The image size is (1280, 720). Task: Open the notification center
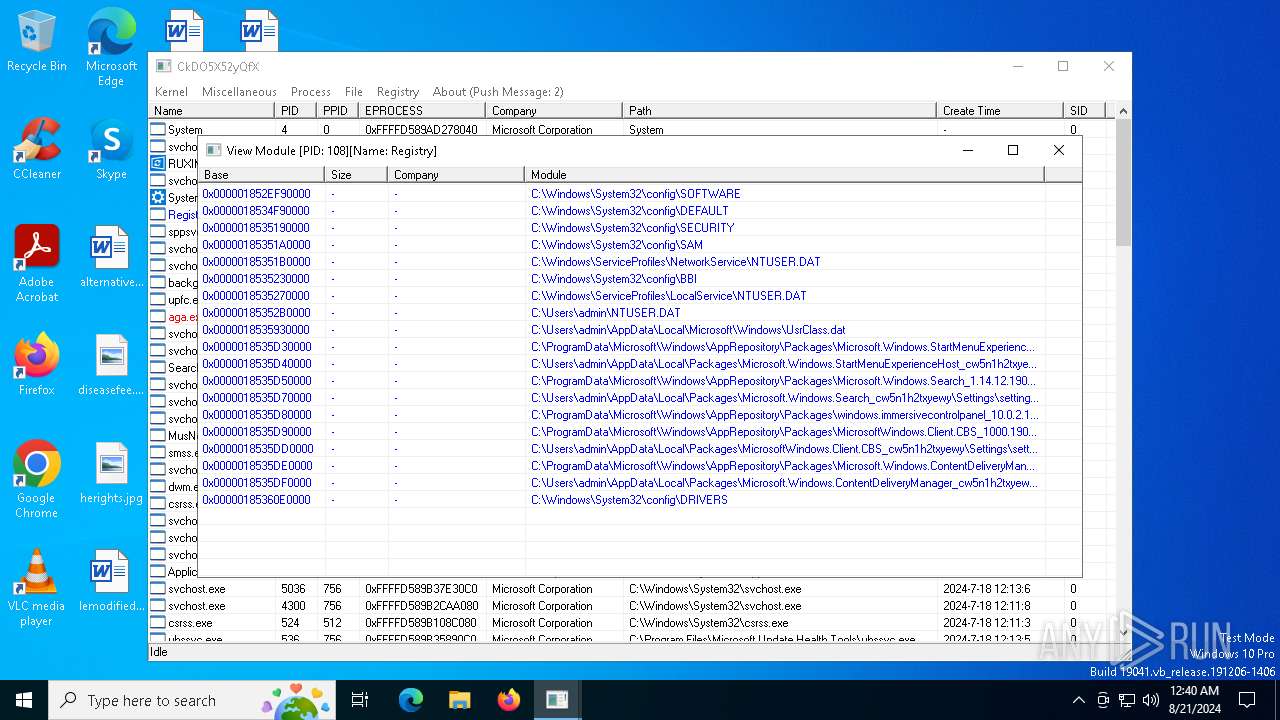1247,700
